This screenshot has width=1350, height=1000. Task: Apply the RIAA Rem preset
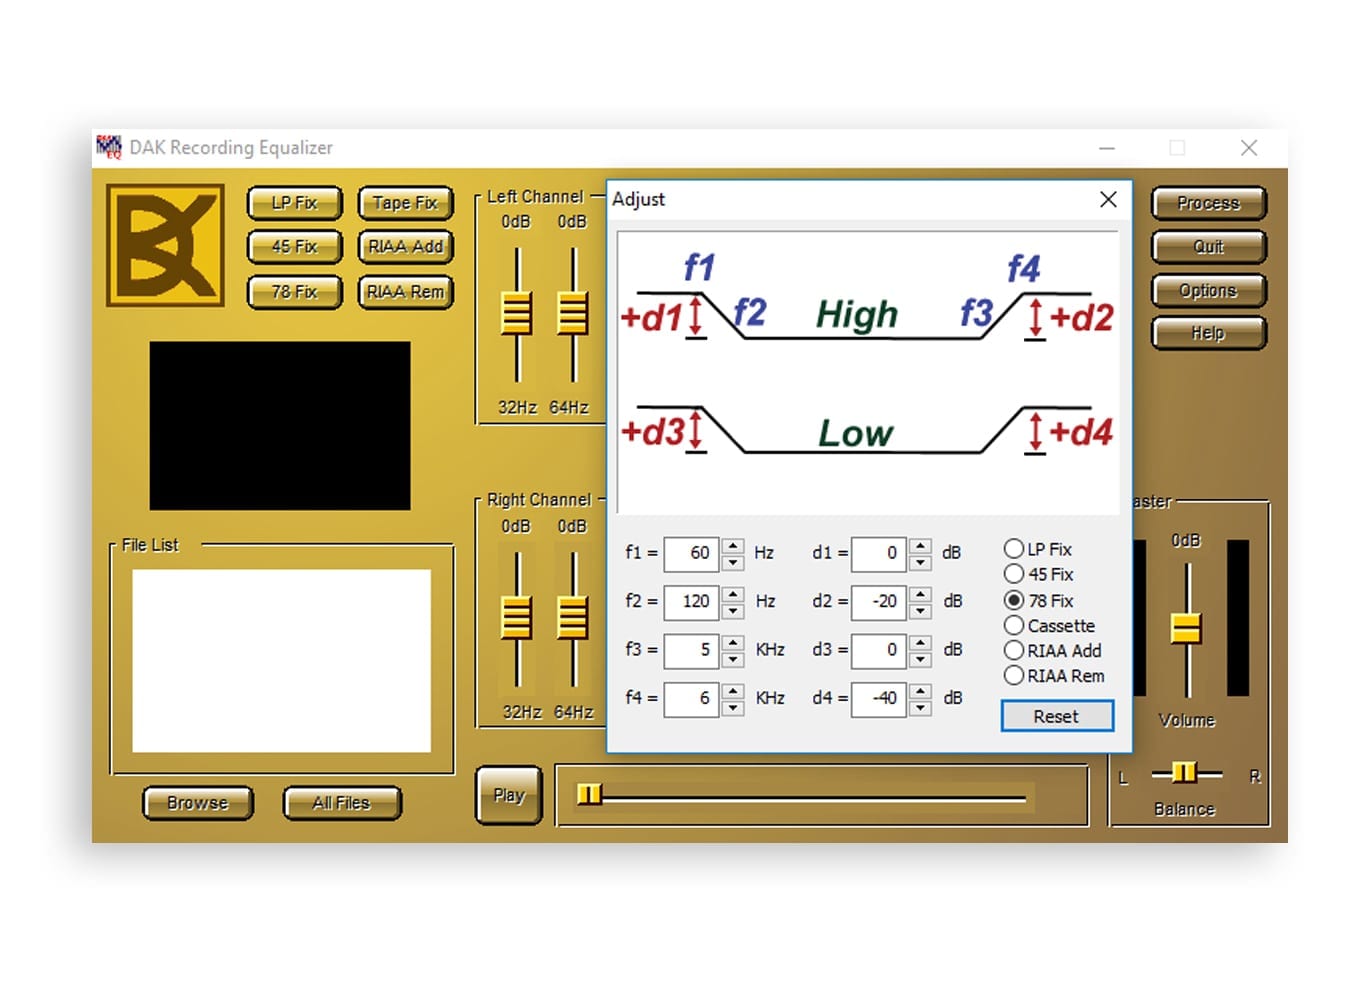click(404, 292)
